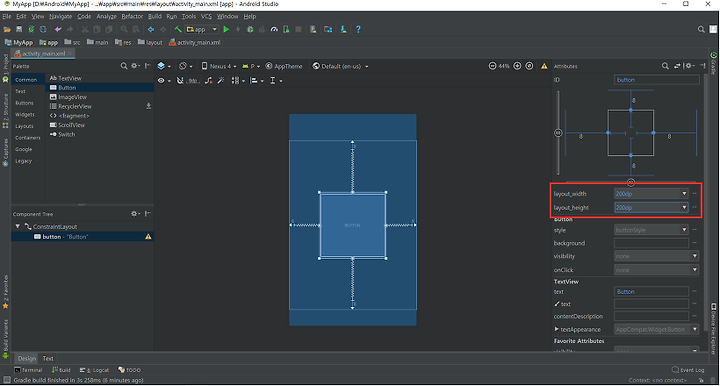Open the Nexus 4 device dropdown
The height and width of the screenshot is (386, 720).
point(219,66)
